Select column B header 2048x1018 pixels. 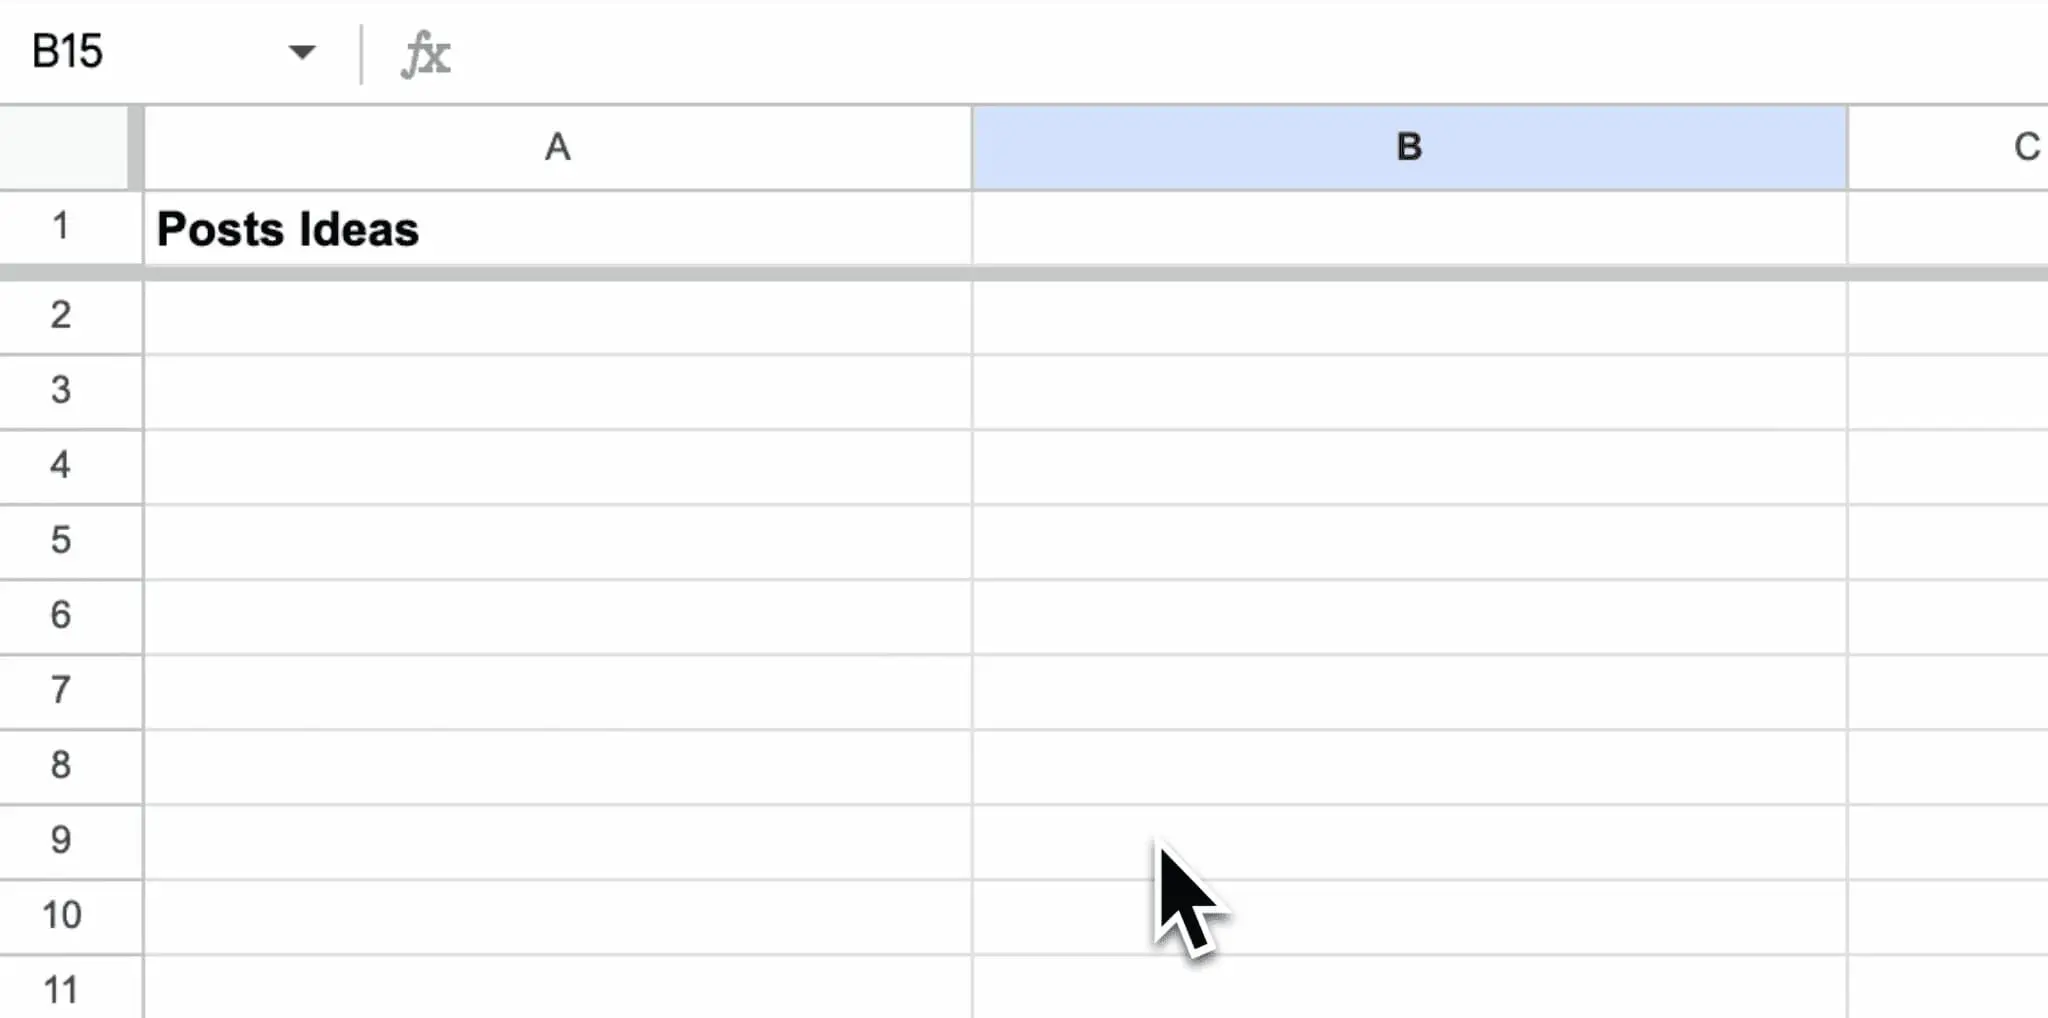pos(1409,148)
